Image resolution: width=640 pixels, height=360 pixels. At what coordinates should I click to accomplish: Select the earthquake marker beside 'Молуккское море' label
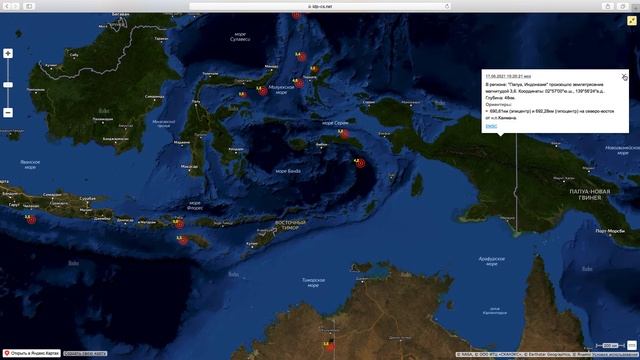pos(263,91)
